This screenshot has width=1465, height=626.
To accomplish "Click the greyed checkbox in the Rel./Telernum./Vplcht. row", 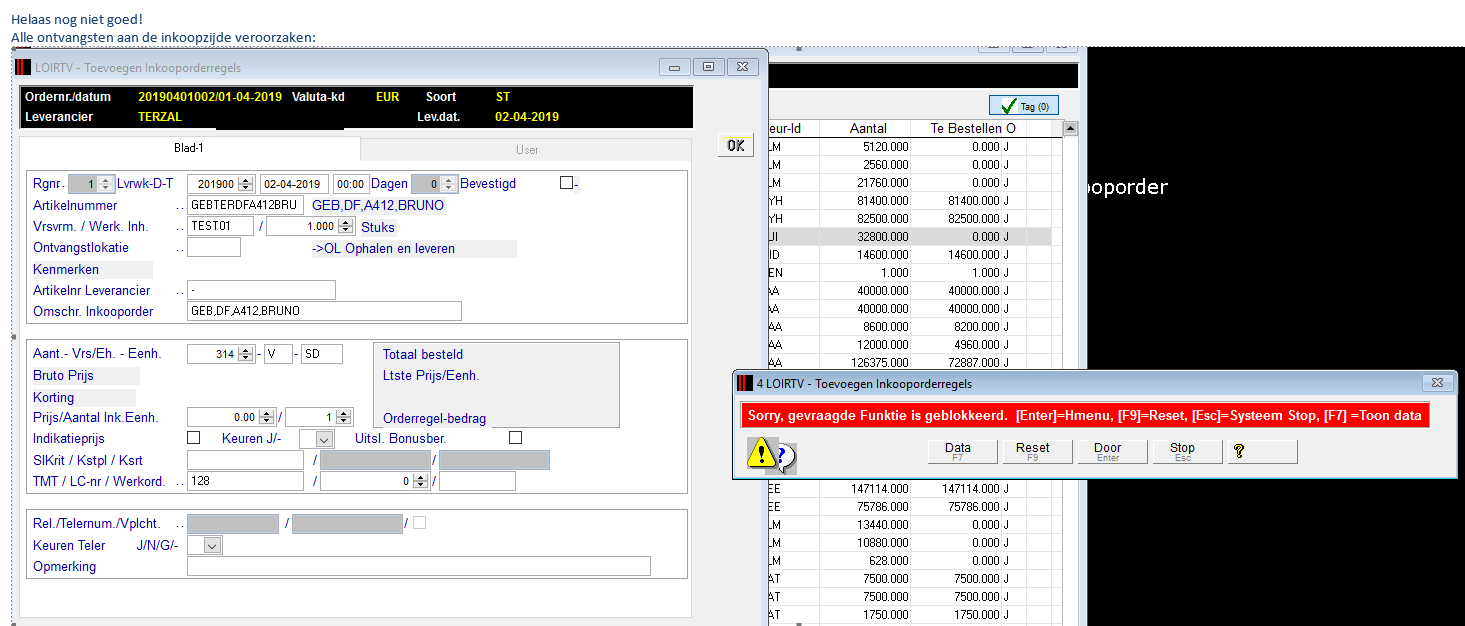I will (419, 522).
